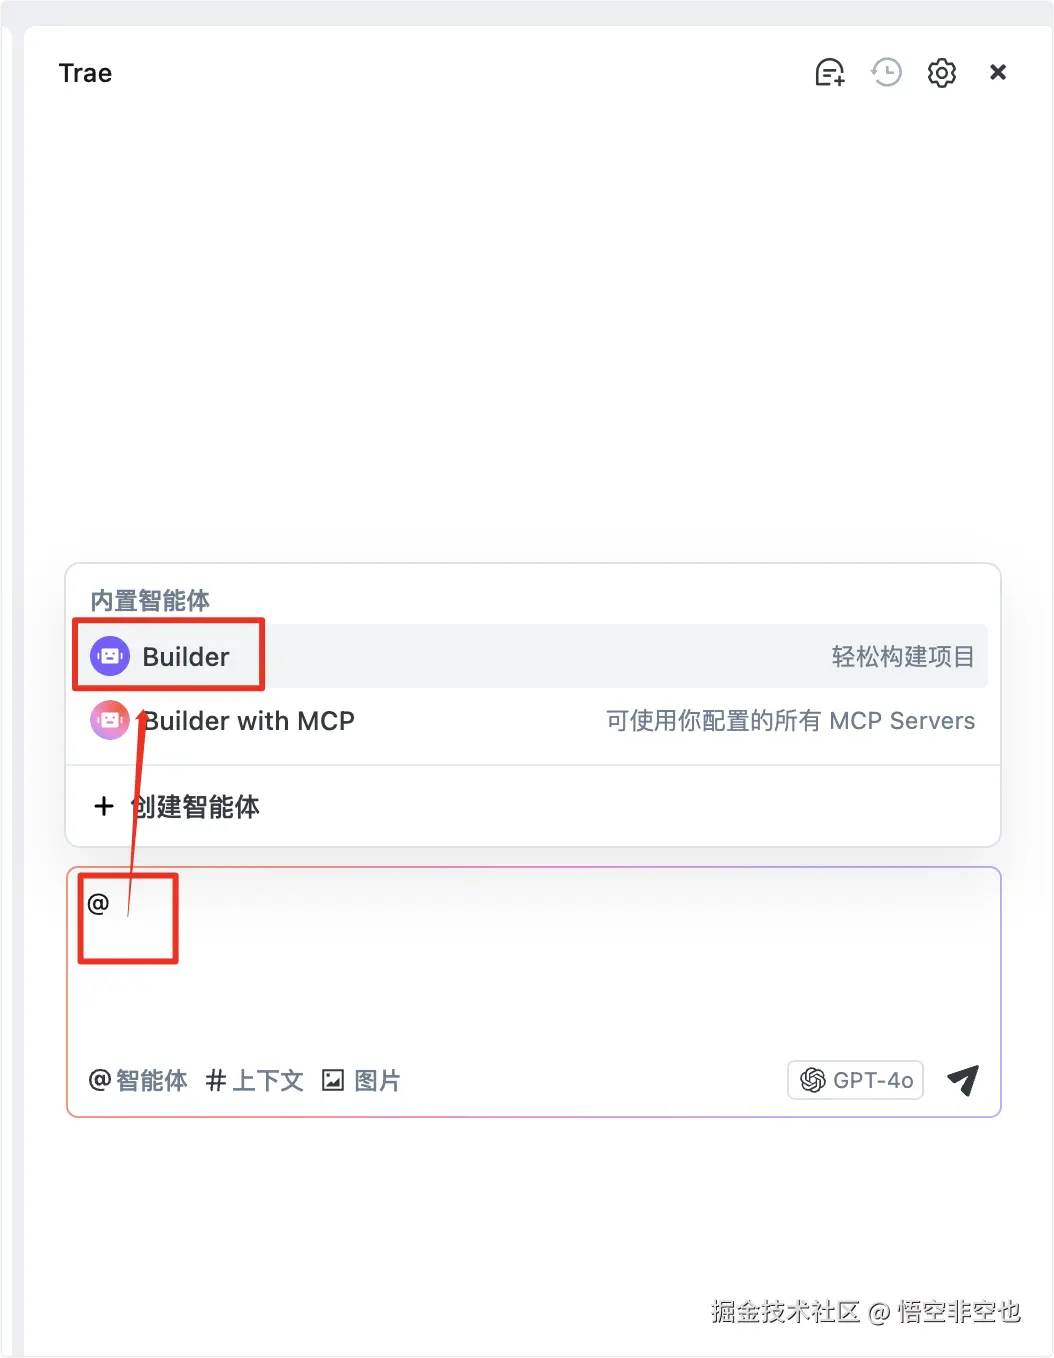Open chat history clock icon
The height and width of the screenshot is (1358, 1054).
click(886, 73)
